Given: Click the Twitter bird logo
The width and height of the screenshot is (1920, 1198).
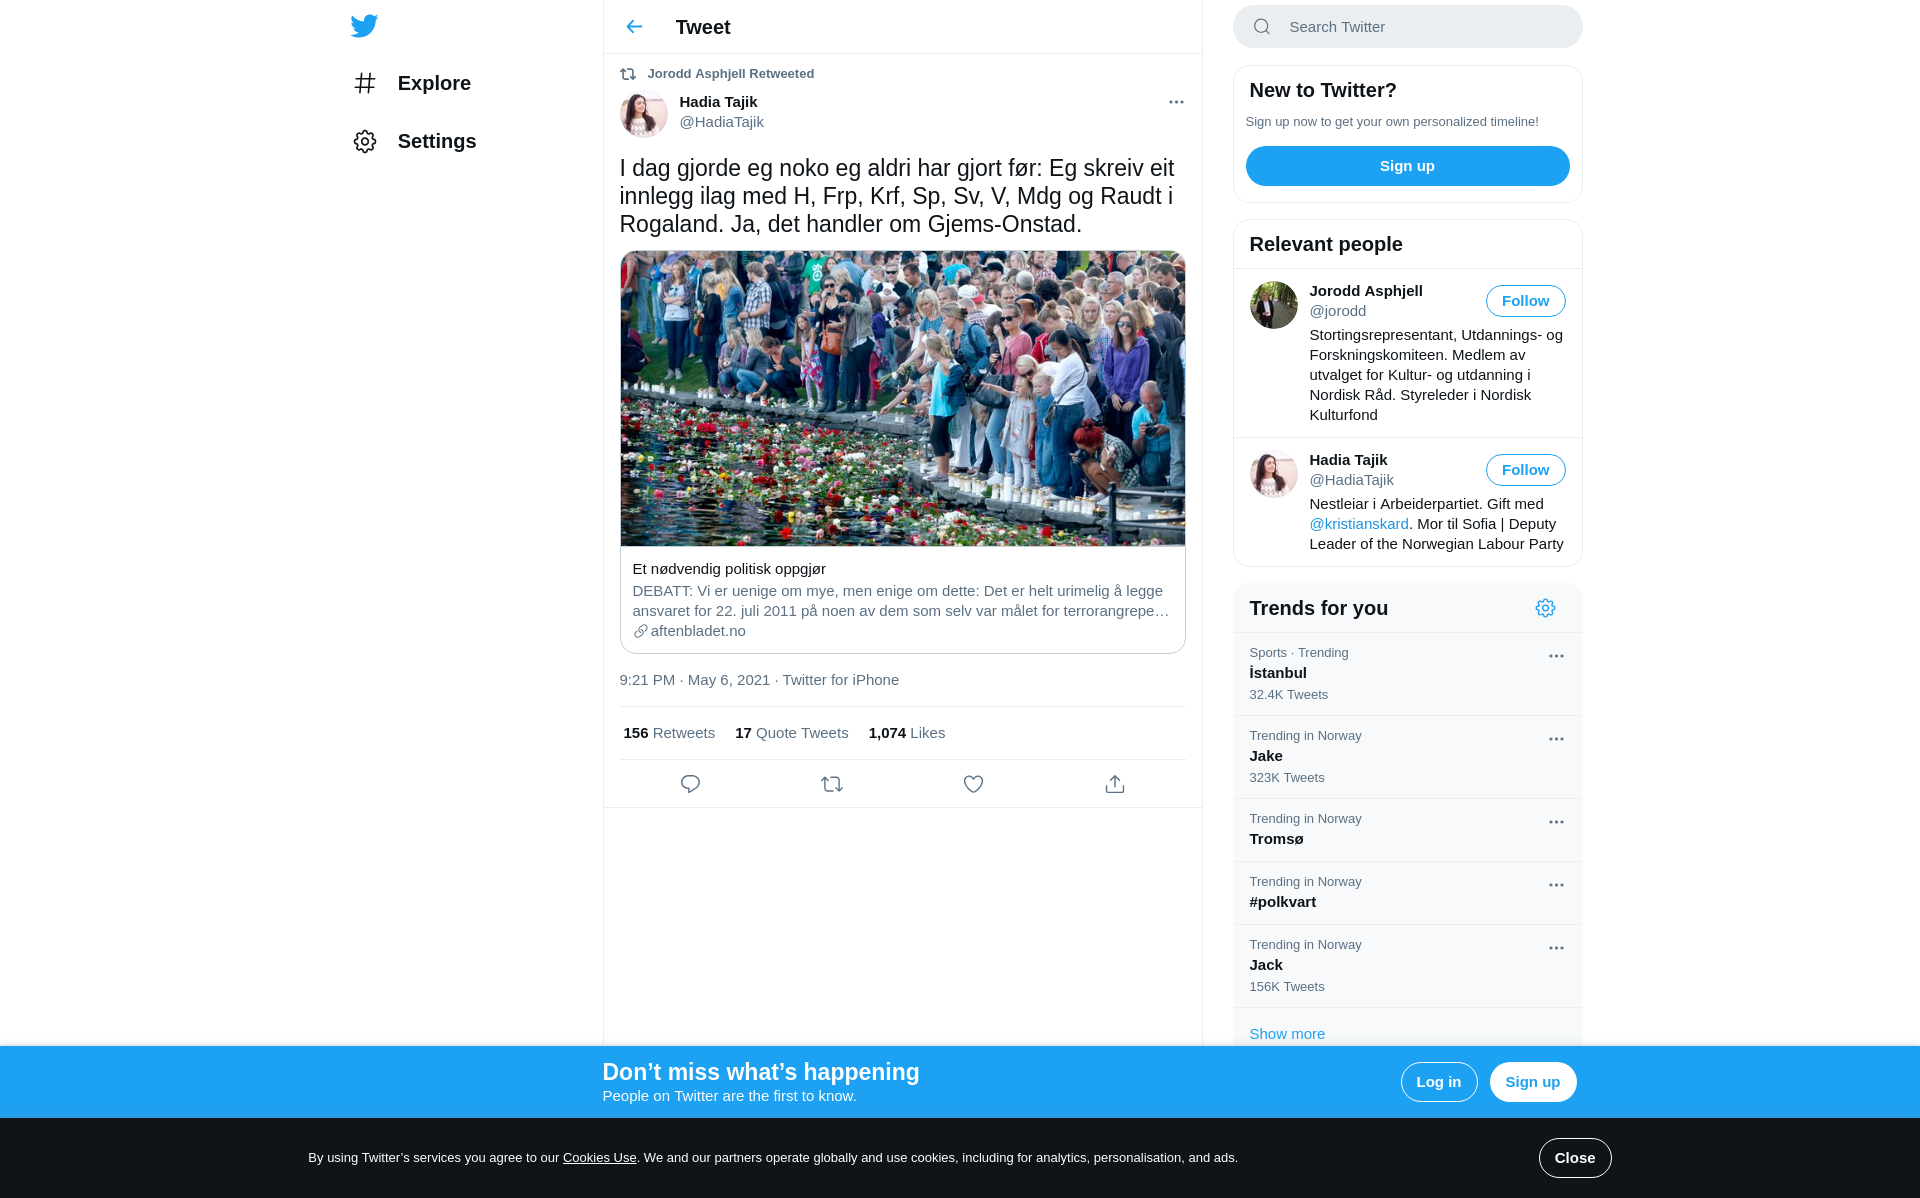Looking at the screenshot, I should (364, 26).
